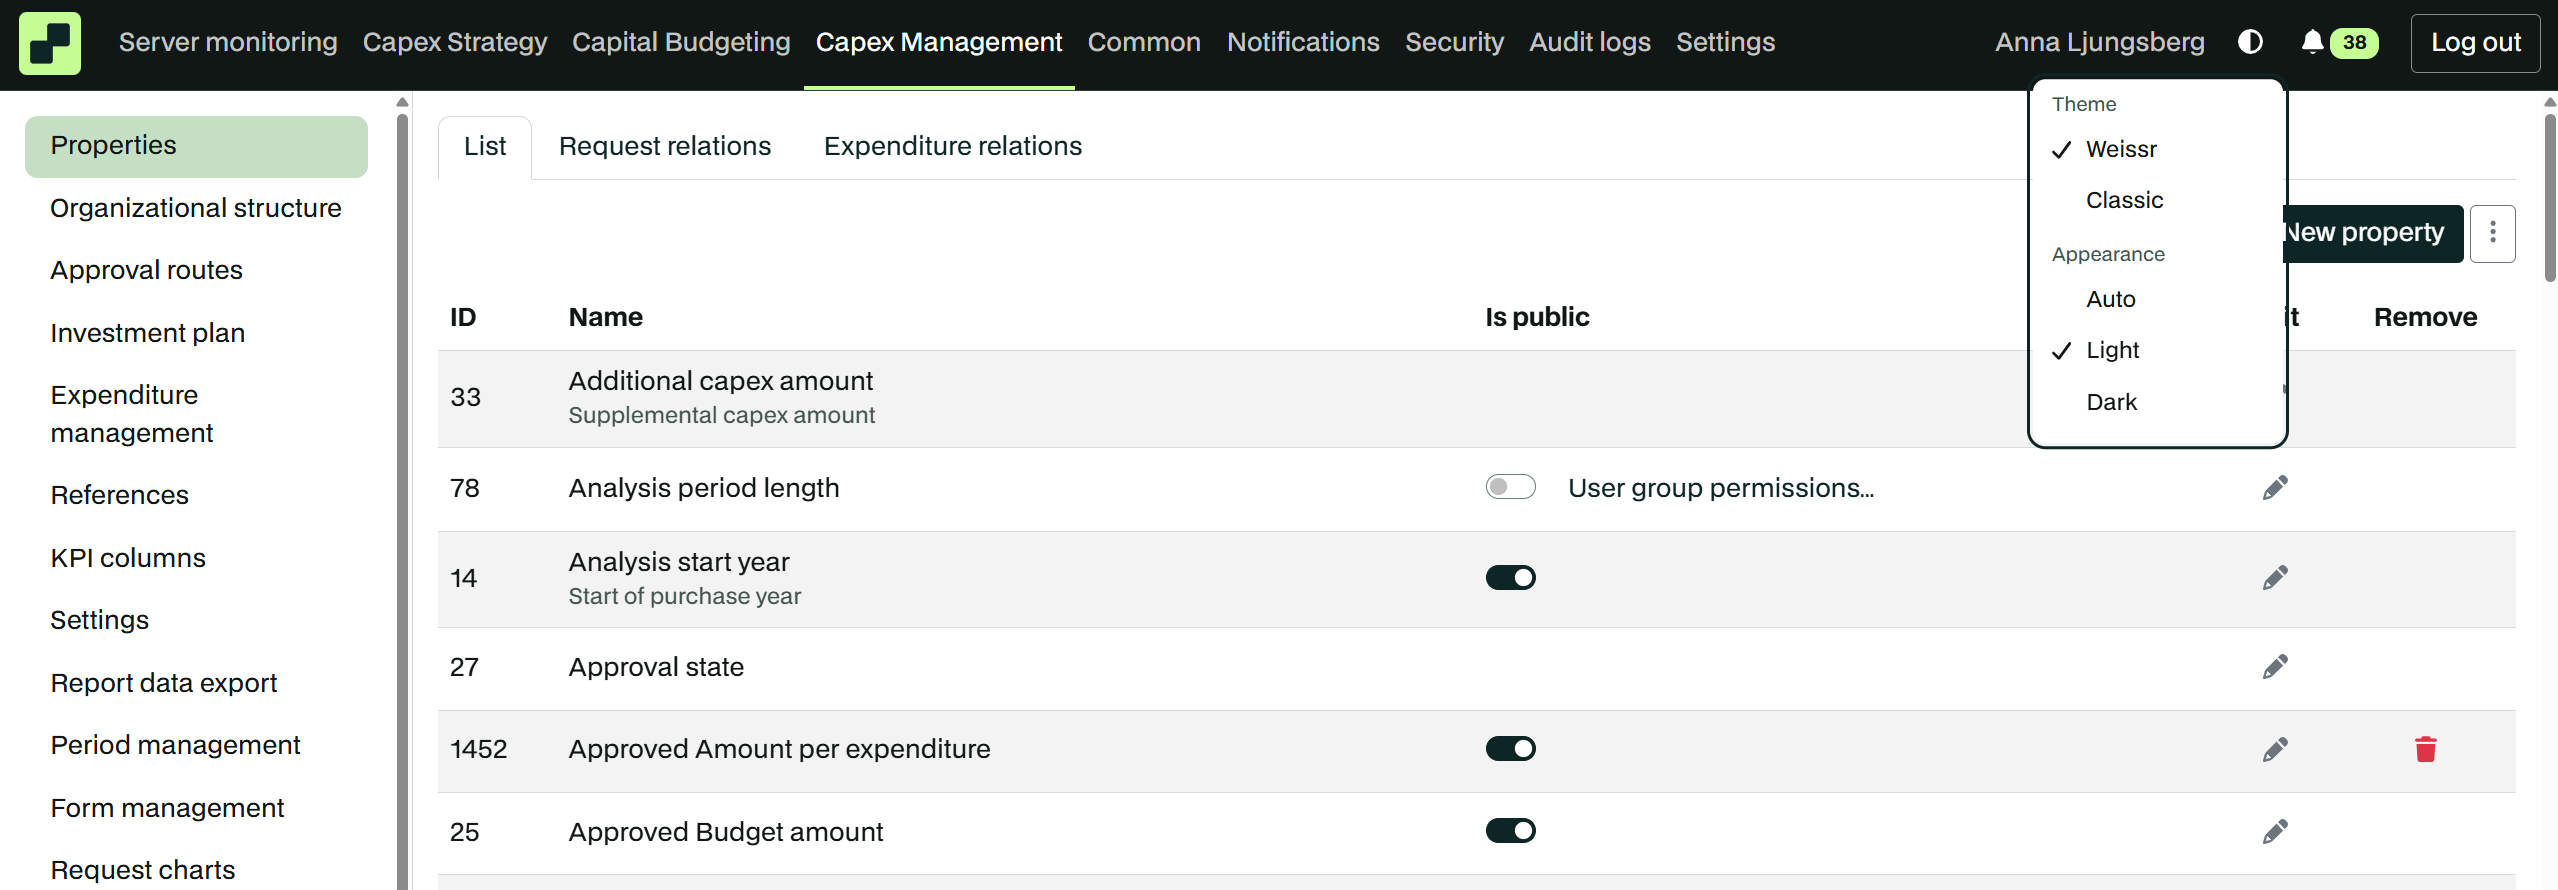The height and width of the screenshot is (890, 2558).
Task: Click the Log out button
Action: (2475, 43)
